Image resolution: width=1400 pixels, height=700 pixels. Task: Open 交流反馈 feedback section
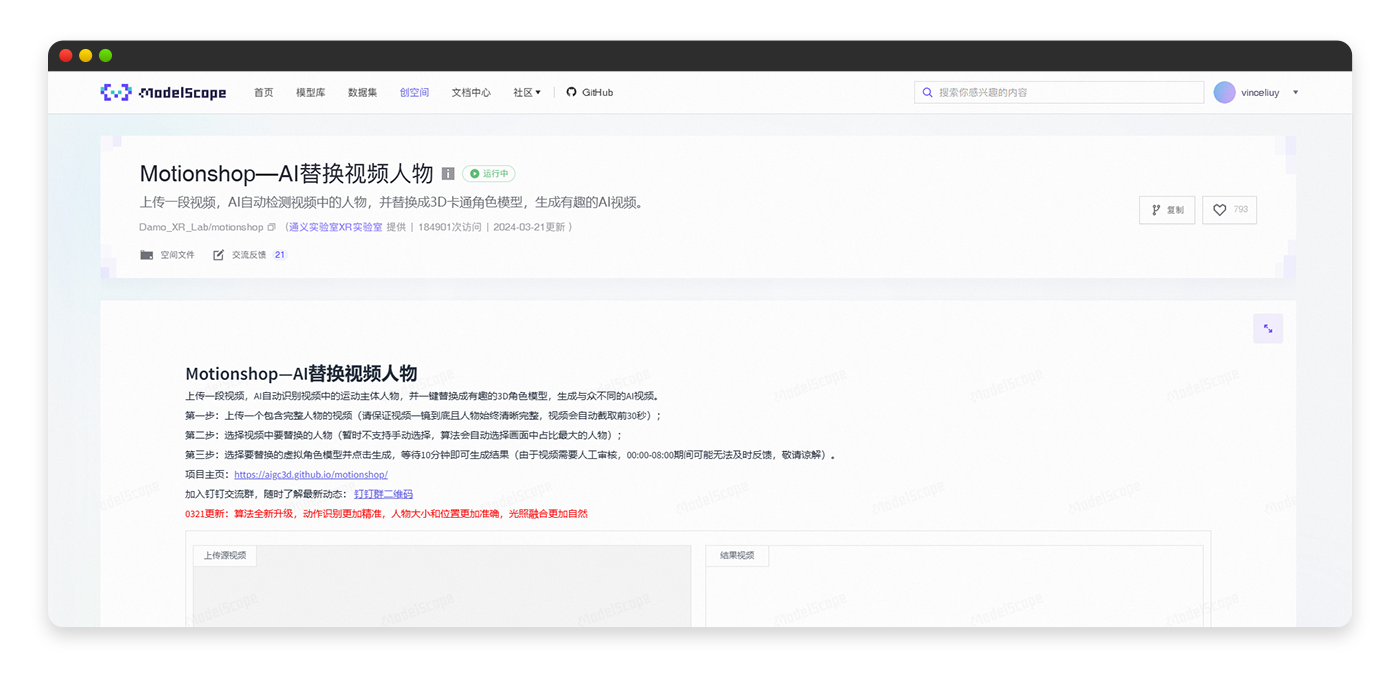pyautogui.click(x=248, y=255)
